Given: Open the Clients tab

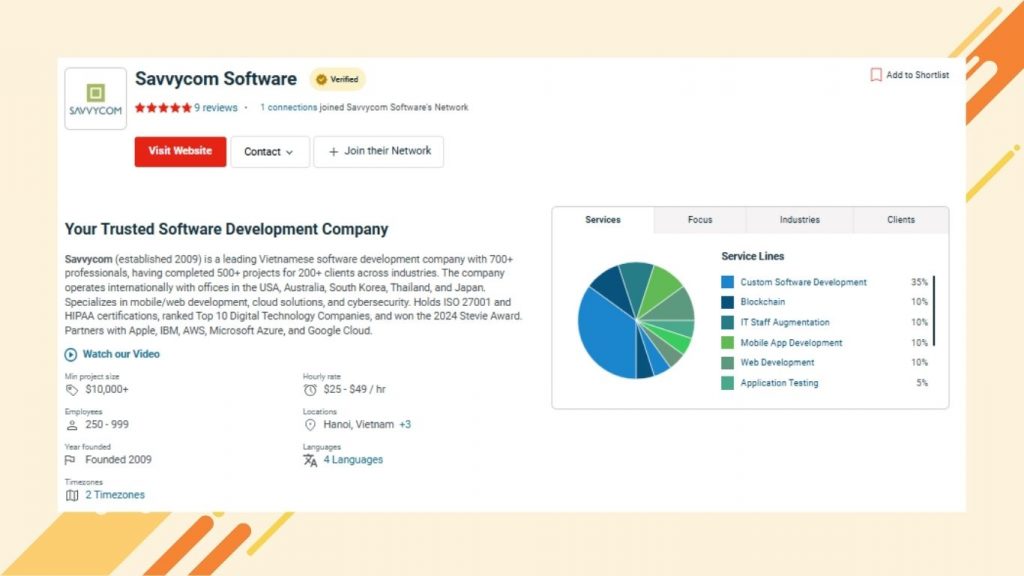Looking at the screenshot, I should 900,219.
